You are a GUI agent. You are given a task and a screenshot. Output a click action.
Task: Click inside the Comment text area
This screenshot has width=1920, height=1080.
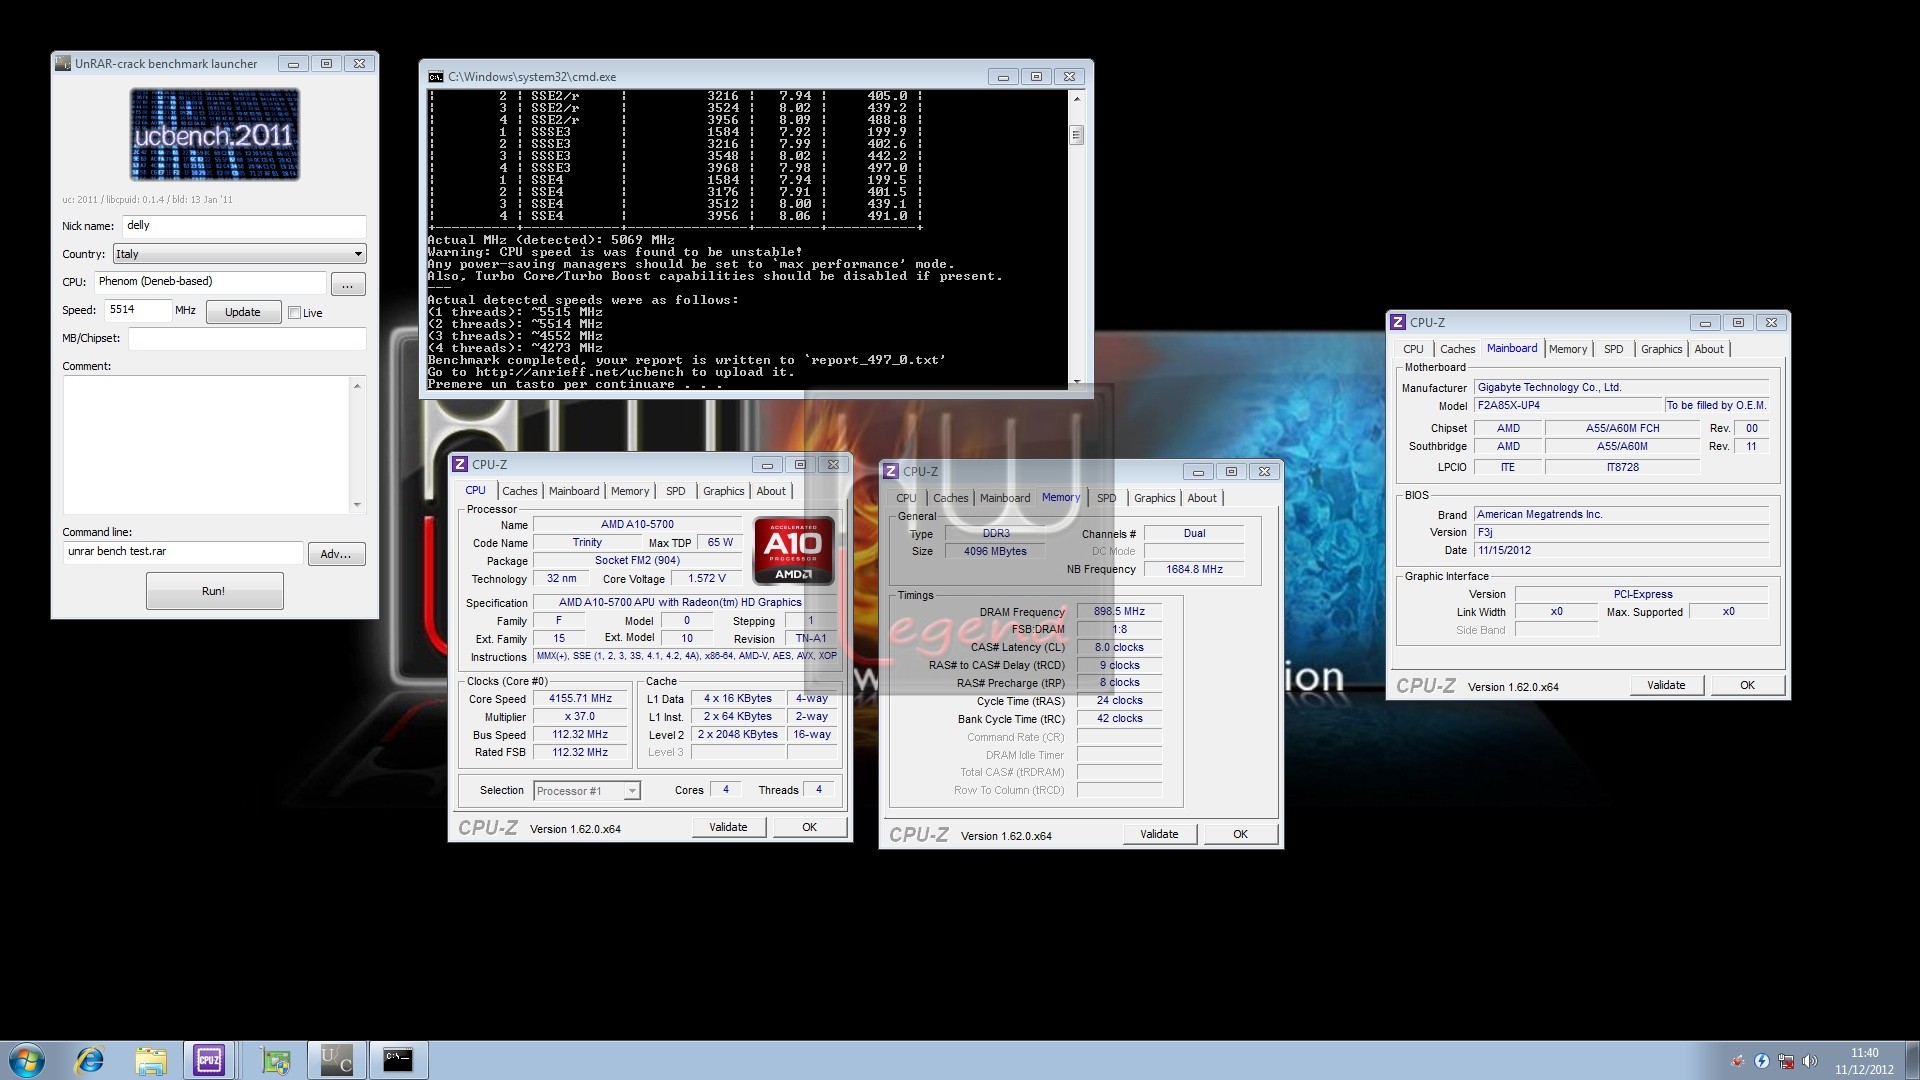207,445
